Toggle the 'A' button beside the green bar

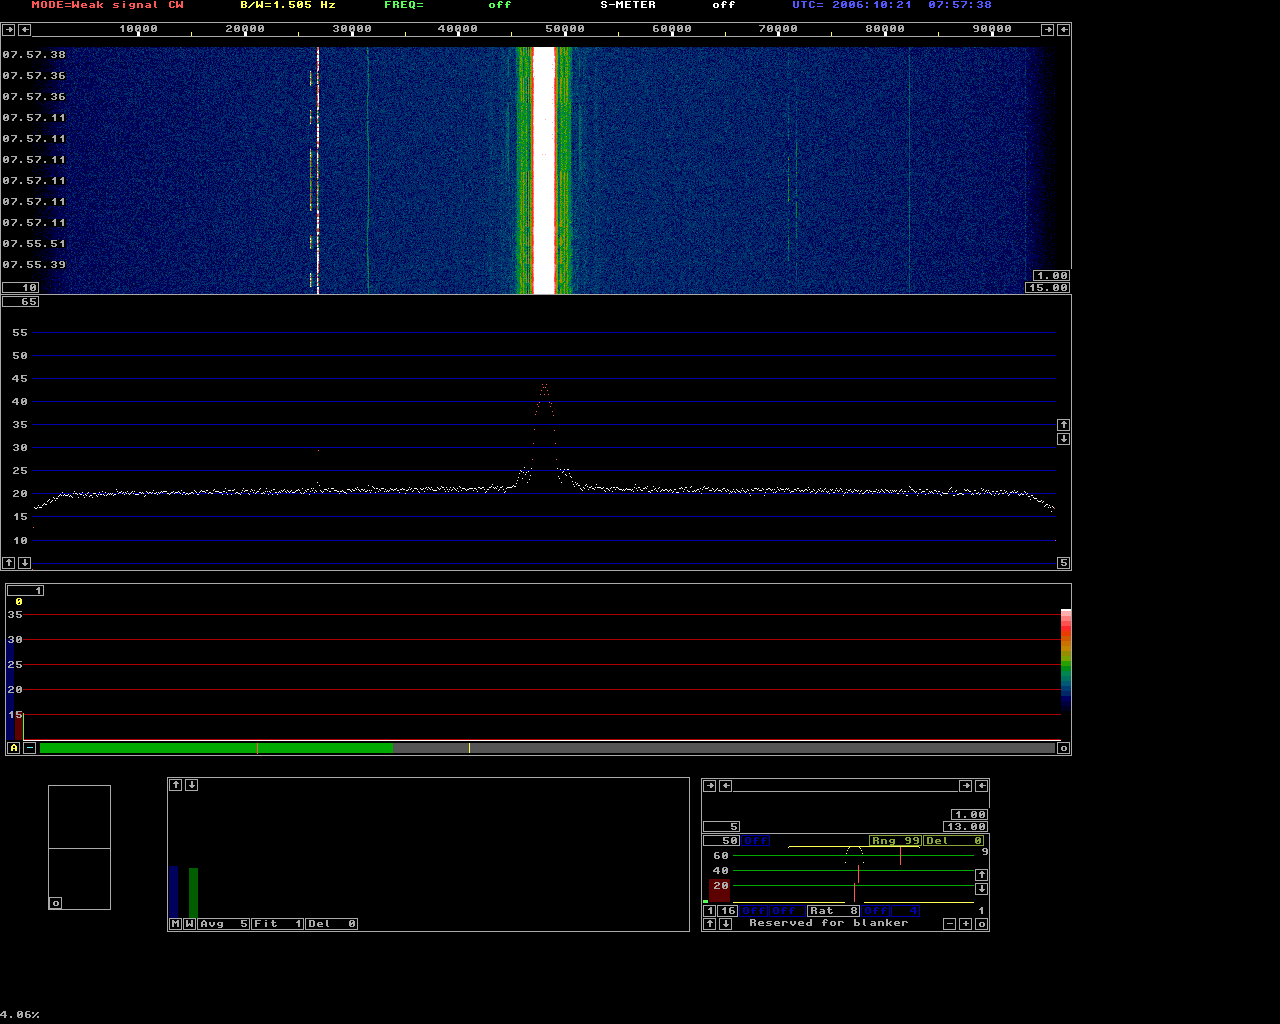click(x=14, y=748)
